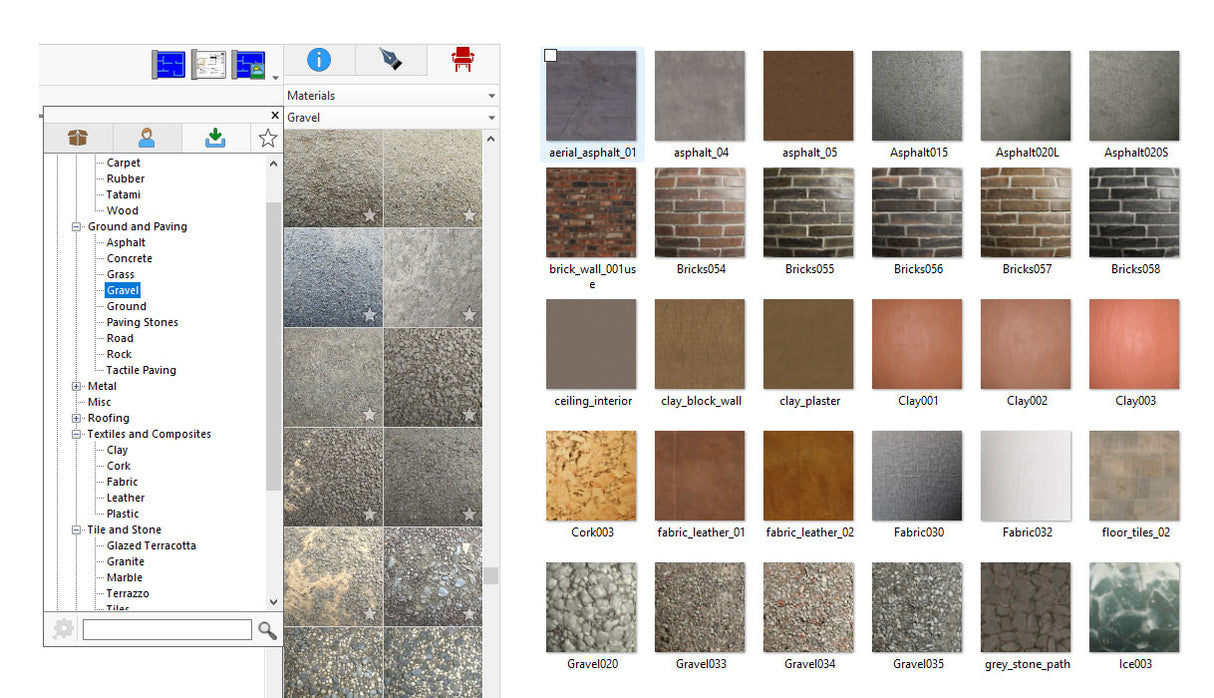
Task: Open the Gravel category dropdown
Action: click(490, 117)
